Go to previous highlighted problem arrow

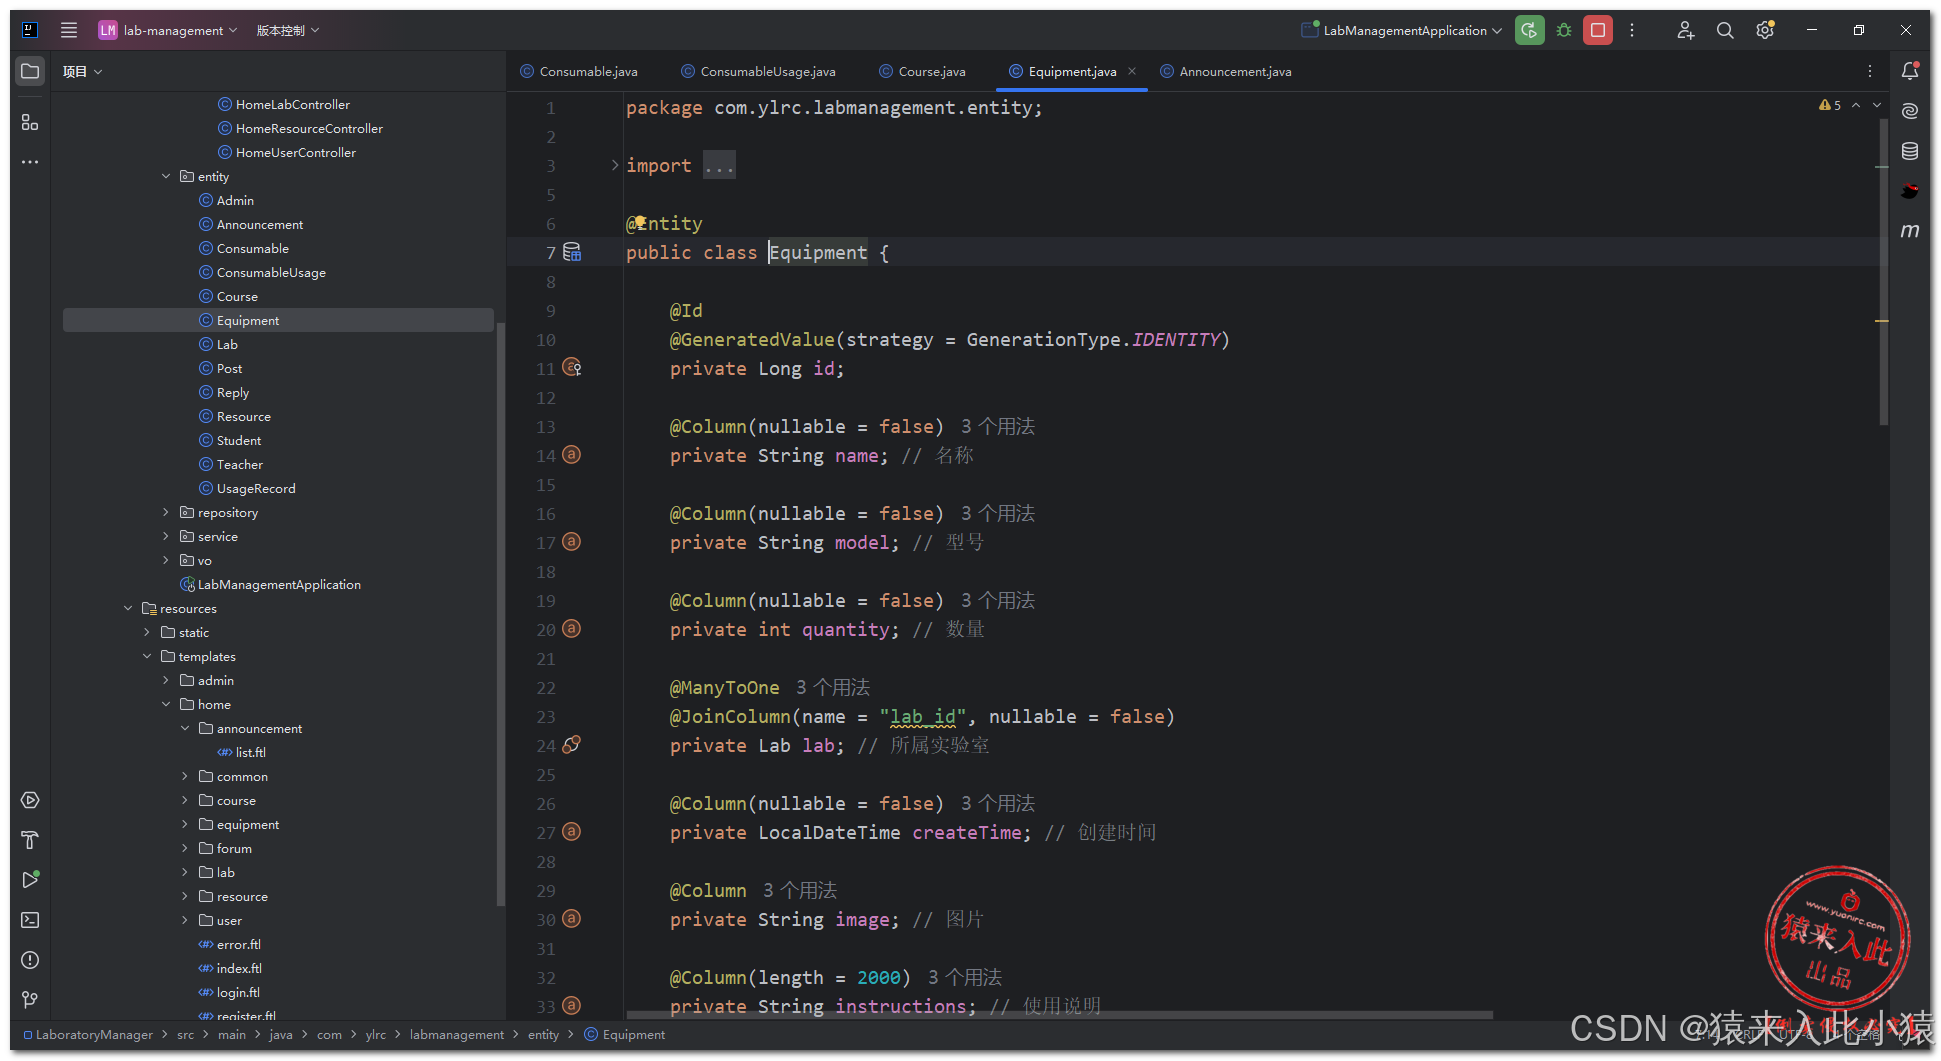coord(1856,105)
